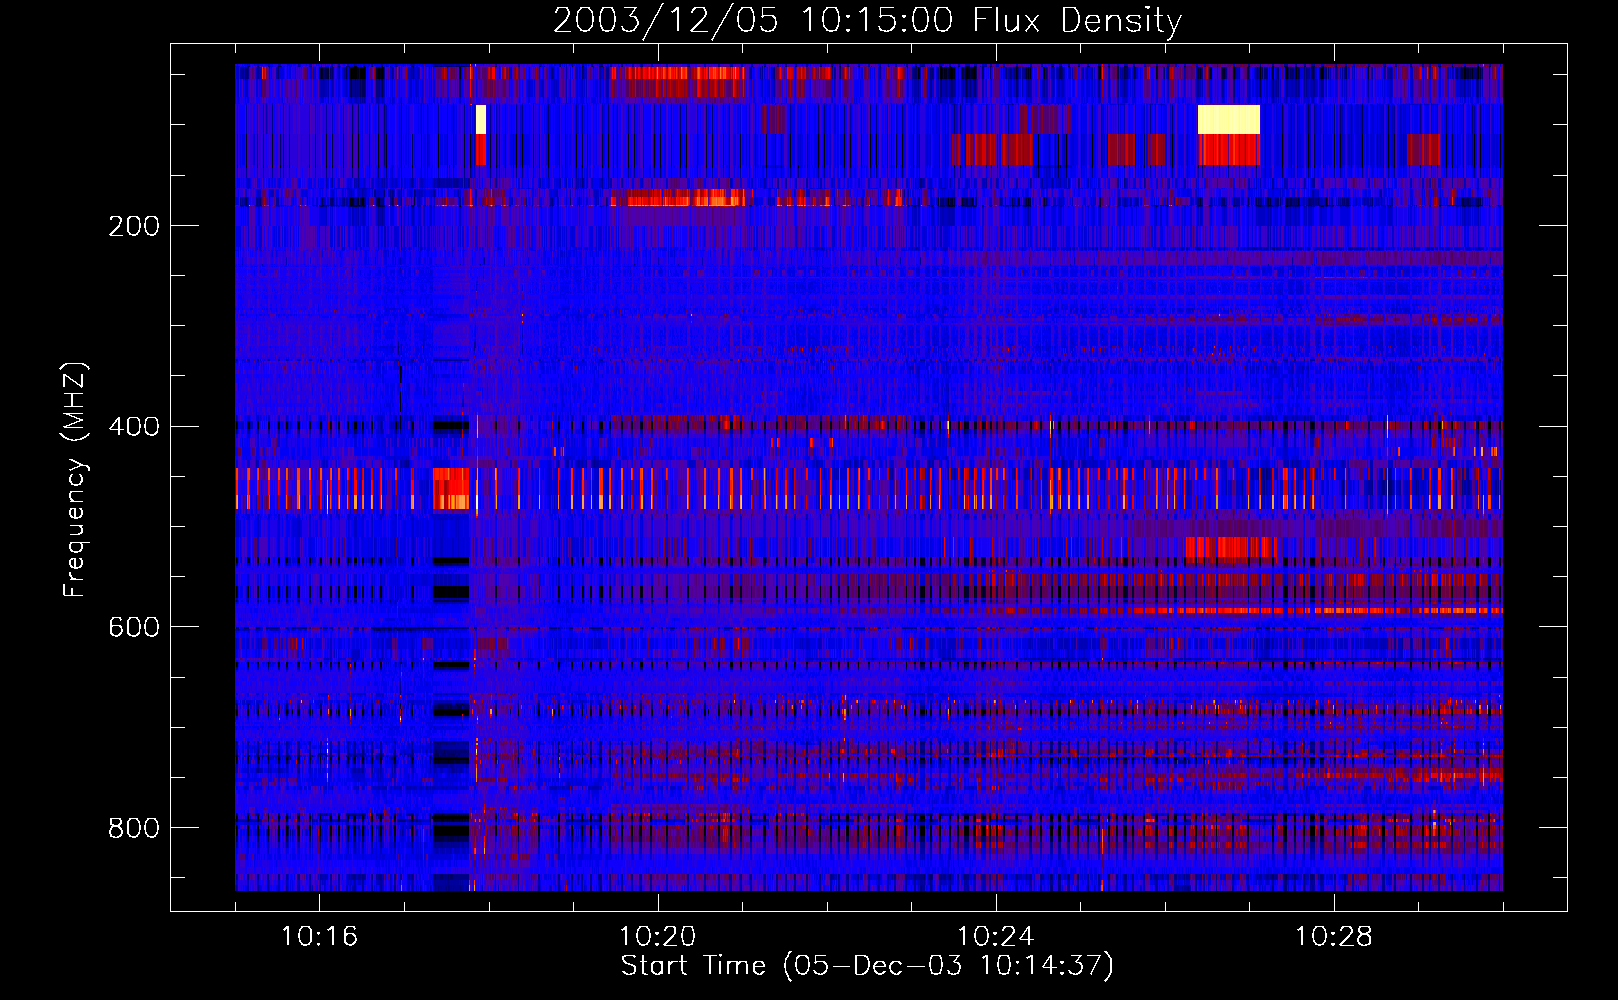Click the "Frequency (MHZ)" axis label

click(74, 480)
